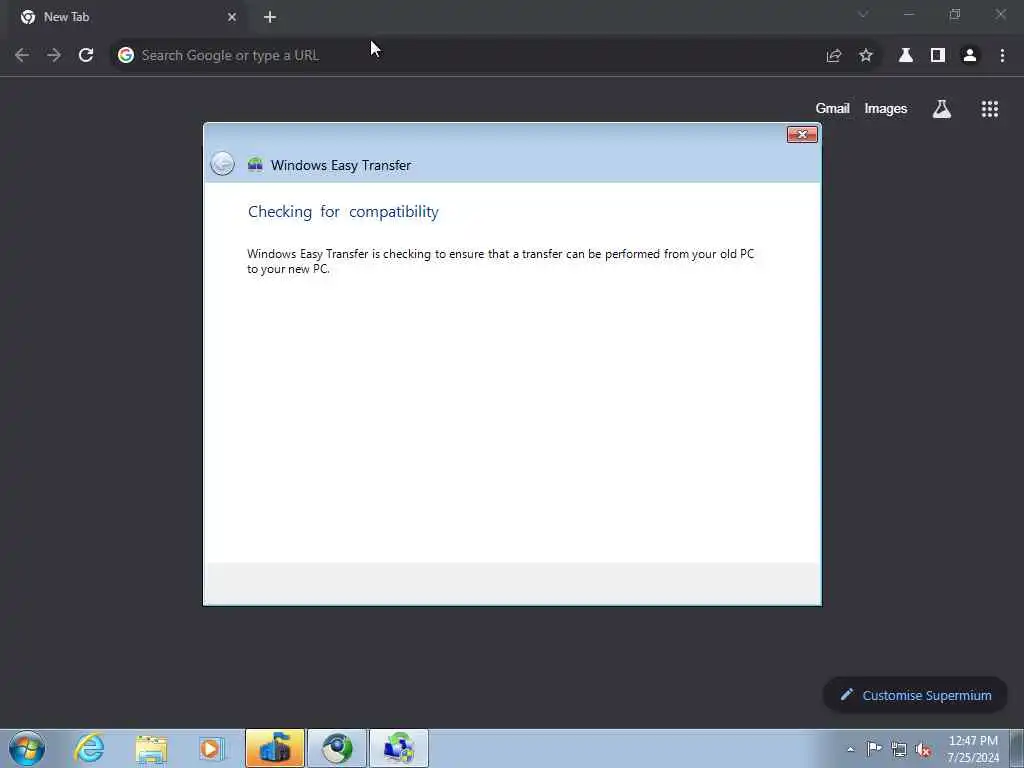This screenshot has width=1024, height=768.
Task: Close the Windows Easy Transfer dialog
Action: [x=802, y=135]
